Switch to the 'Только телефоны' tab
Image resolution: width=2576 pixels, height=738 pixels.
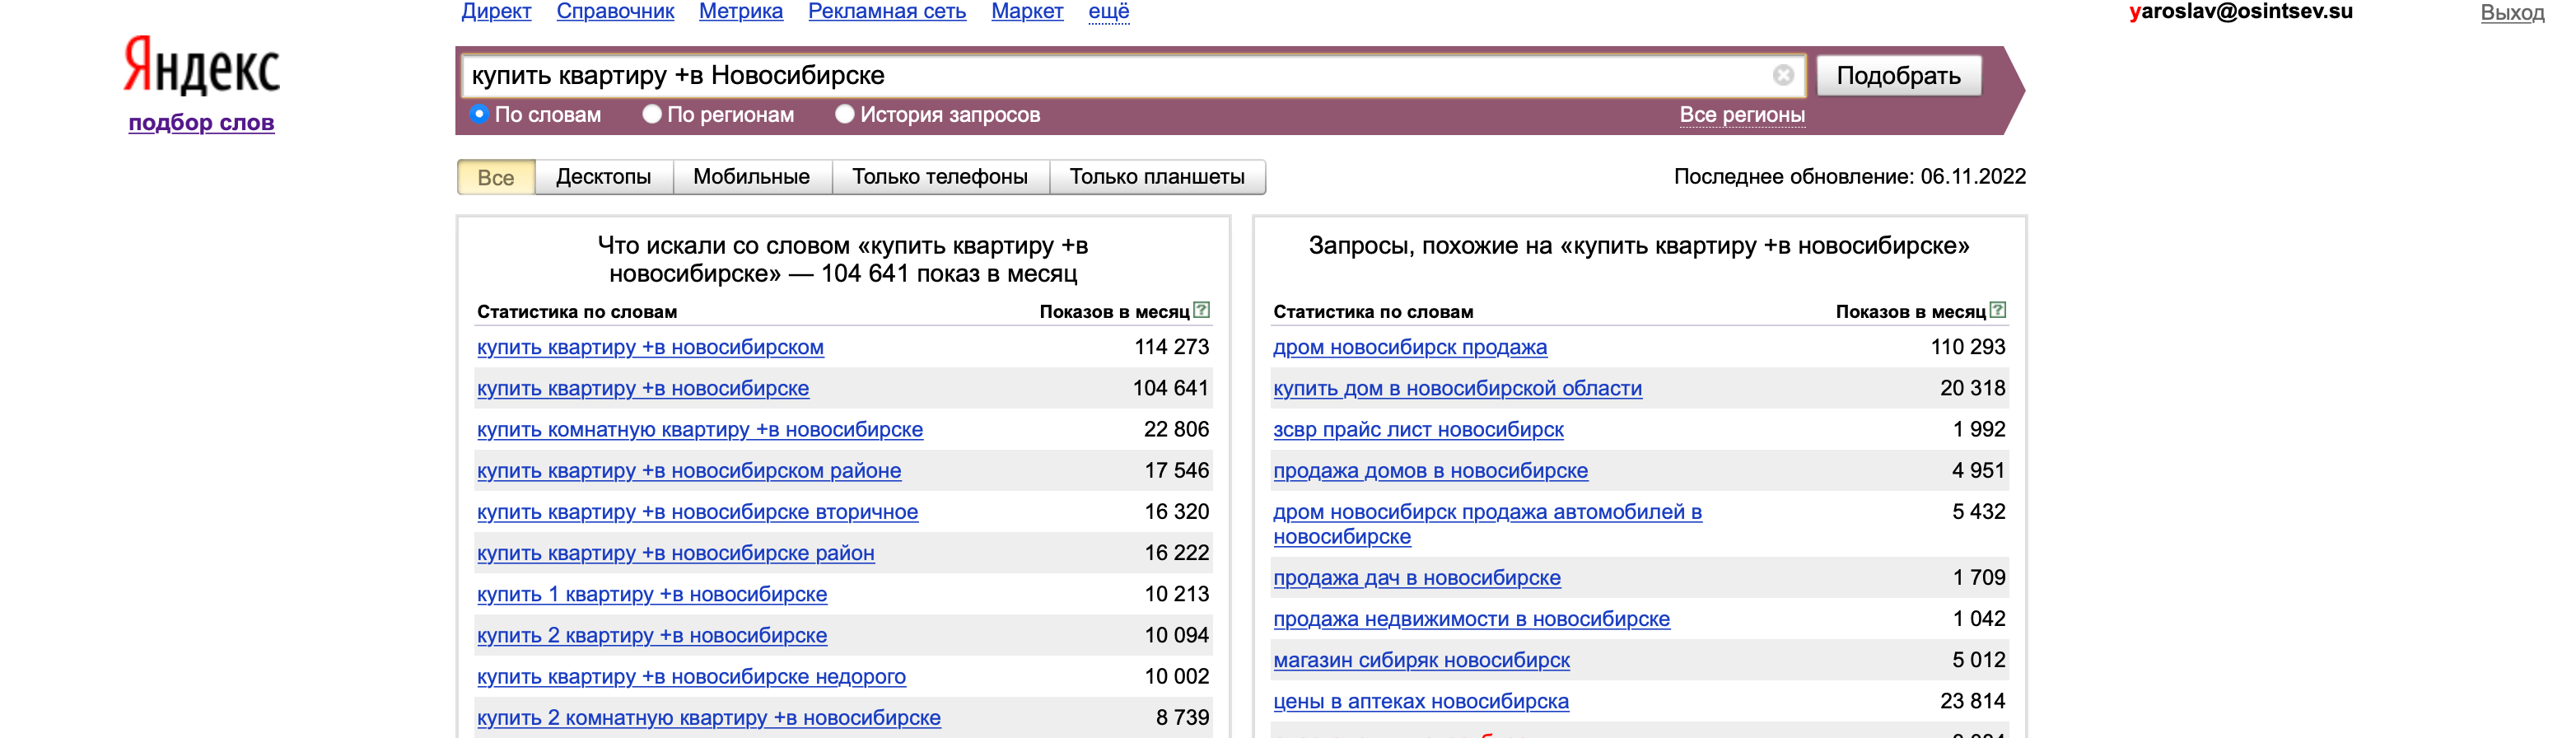(x=940, y=177)
